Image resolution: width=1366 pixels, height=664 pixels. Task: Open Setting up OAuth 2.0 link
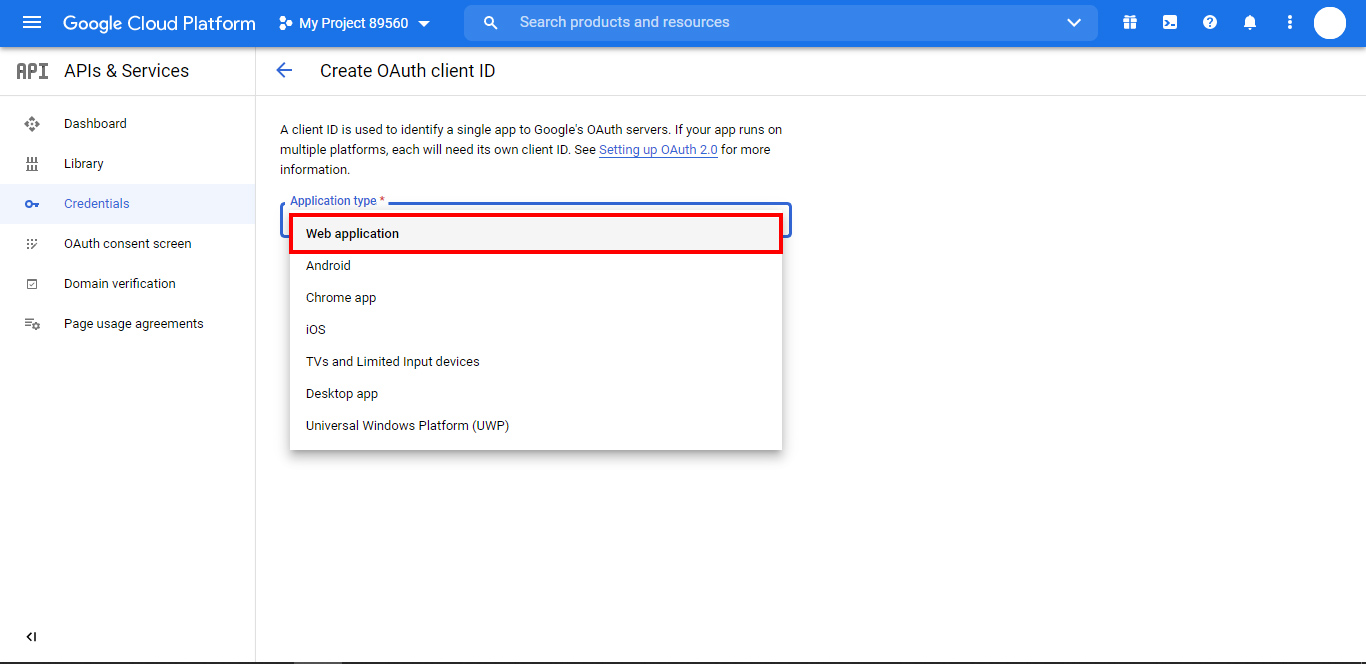(x=658, y=150)
